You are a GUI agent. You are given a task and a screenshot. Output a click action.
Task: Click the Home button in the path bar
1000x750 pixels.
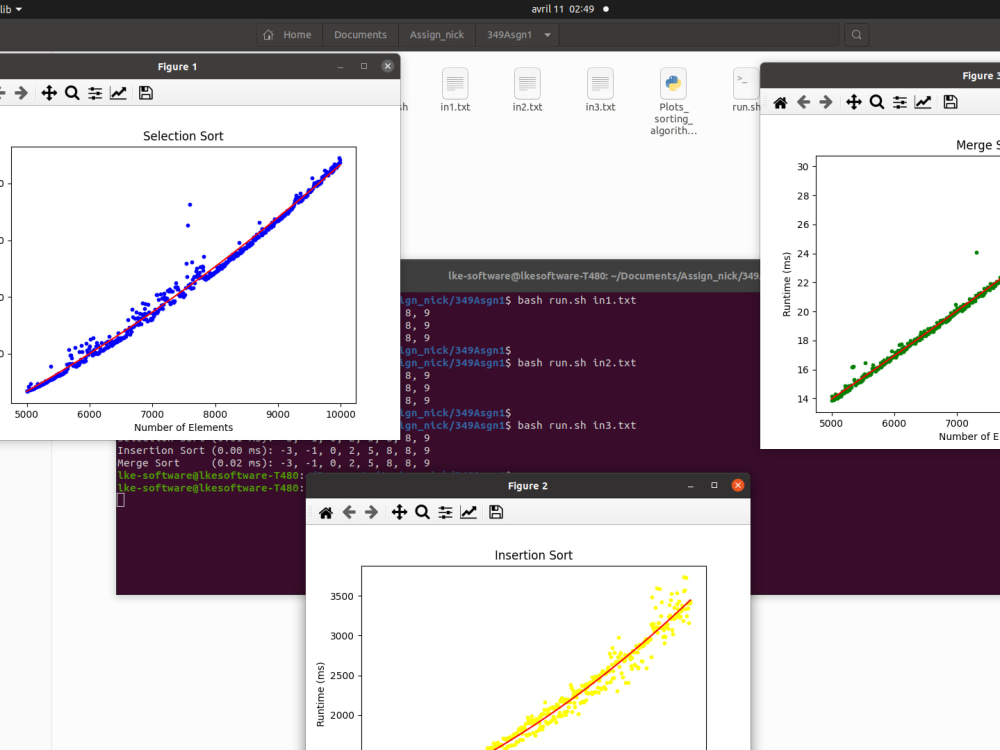(x=288, y=34)
